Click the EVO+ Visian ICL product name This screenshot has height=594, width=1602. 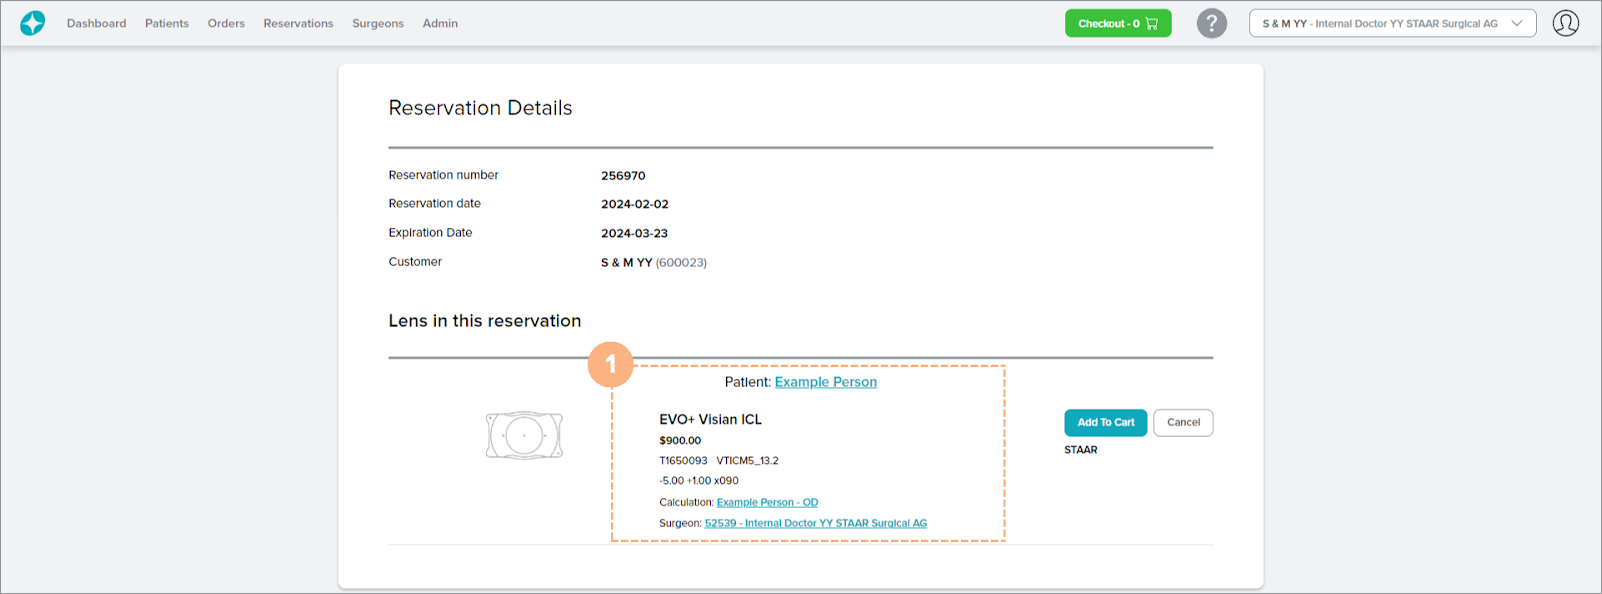(710, 419)
